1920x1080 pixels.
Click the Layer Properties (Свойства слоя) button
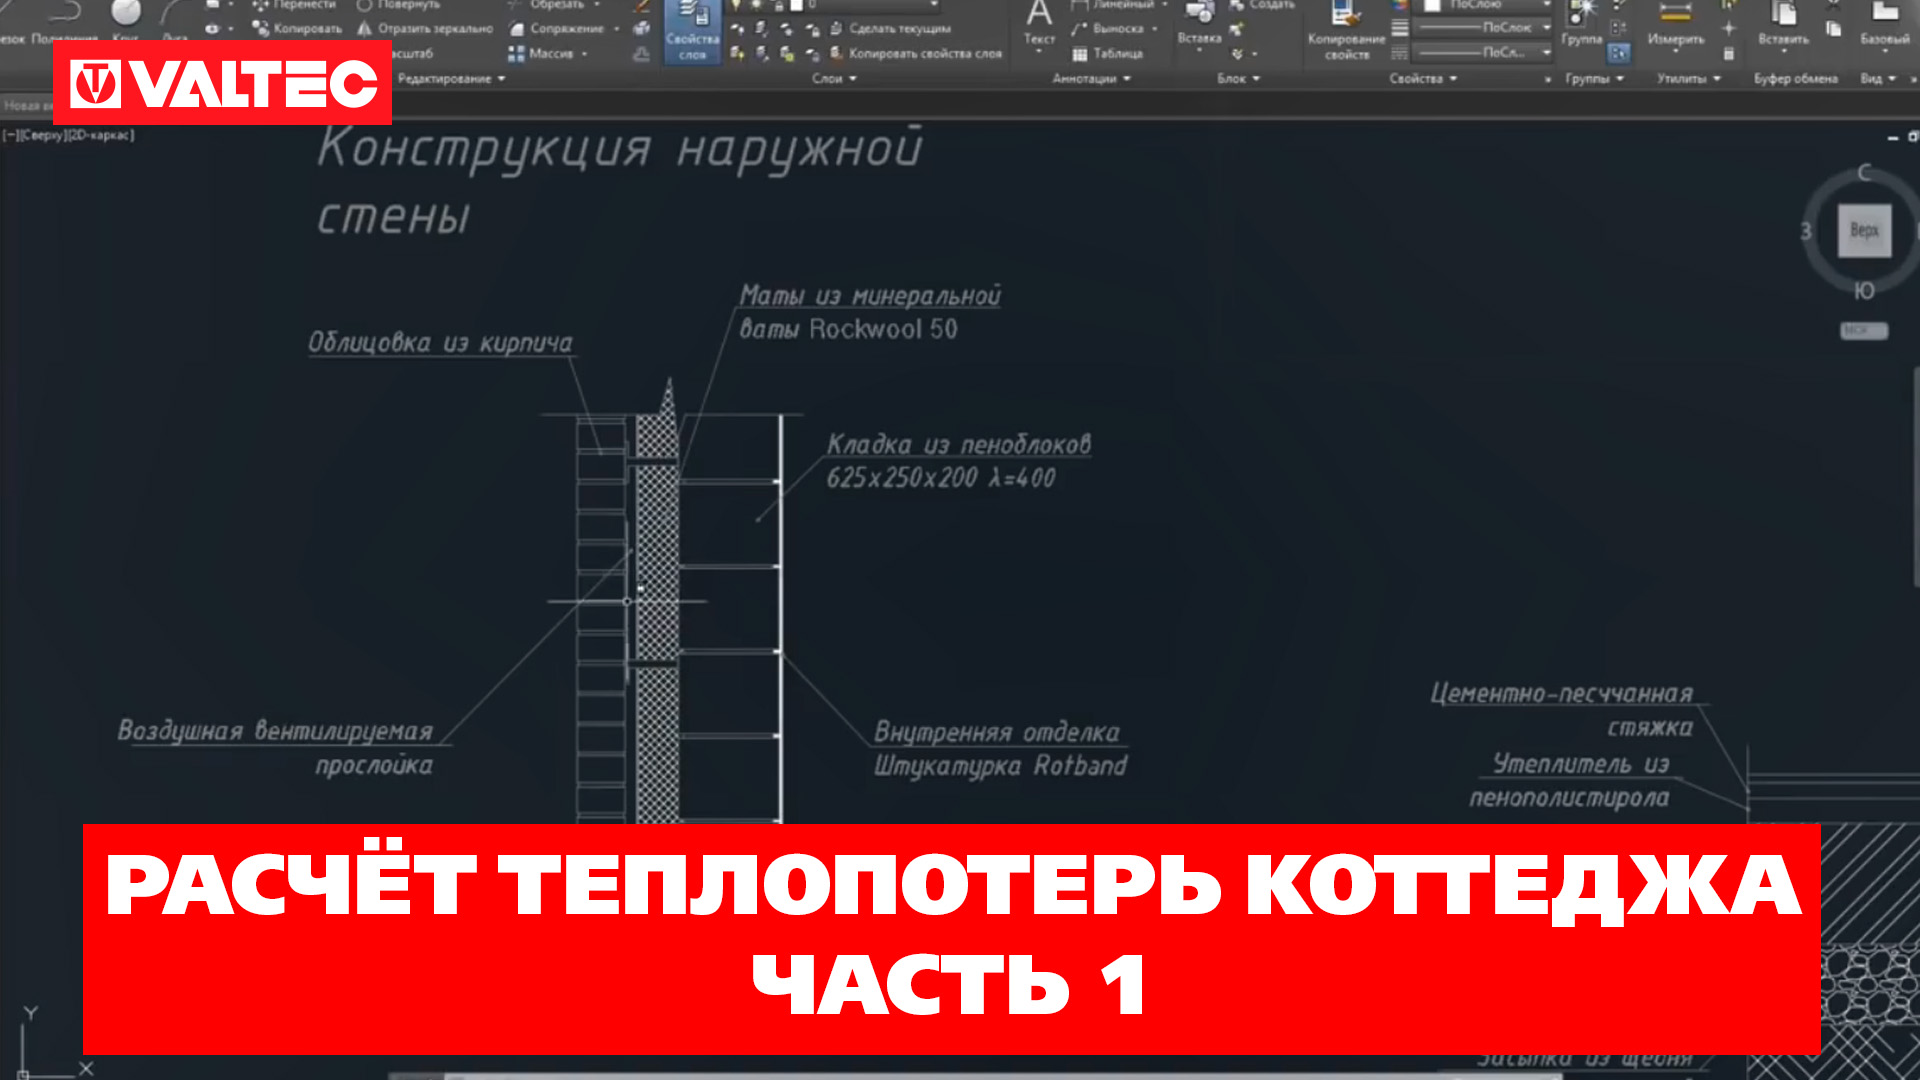(x=692, y=30)
